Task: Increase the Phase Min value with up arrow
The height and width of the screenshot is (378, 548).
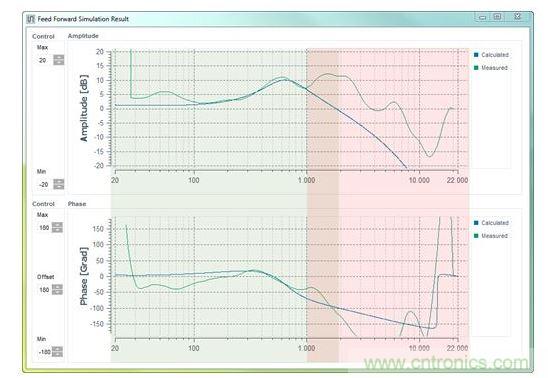Action: [x=57, y=349]
